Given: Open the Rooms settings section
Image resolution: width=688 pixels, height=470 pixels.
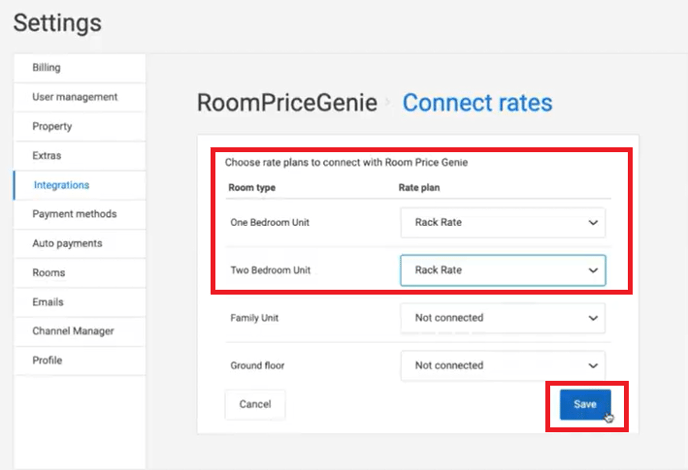Looking at the screenshot, I should [x=48, y=272].
